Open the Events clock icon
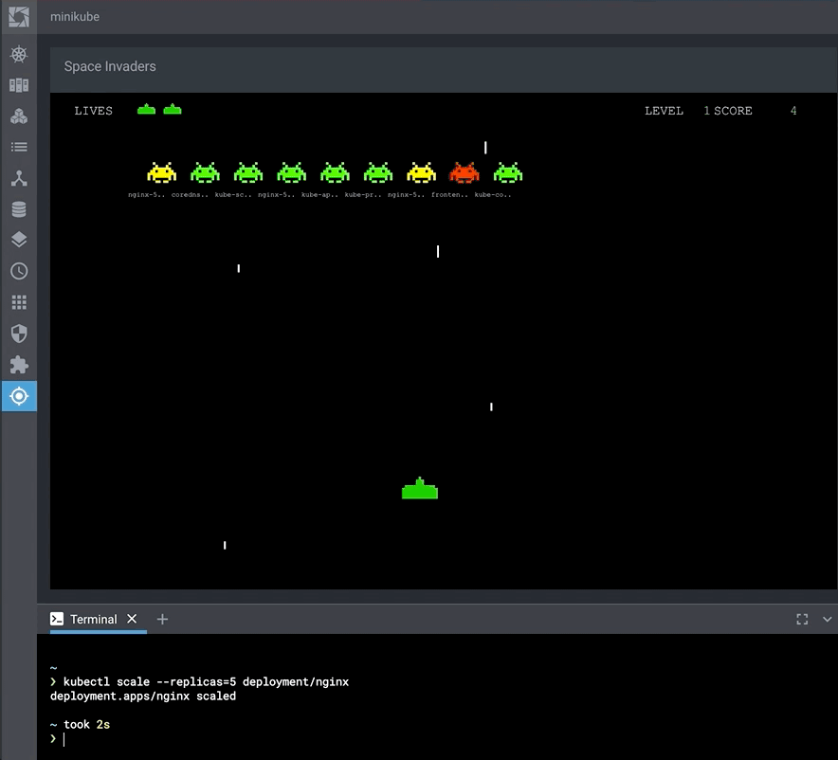The height and width of the screenshot is (760, 838). [19, 271]
